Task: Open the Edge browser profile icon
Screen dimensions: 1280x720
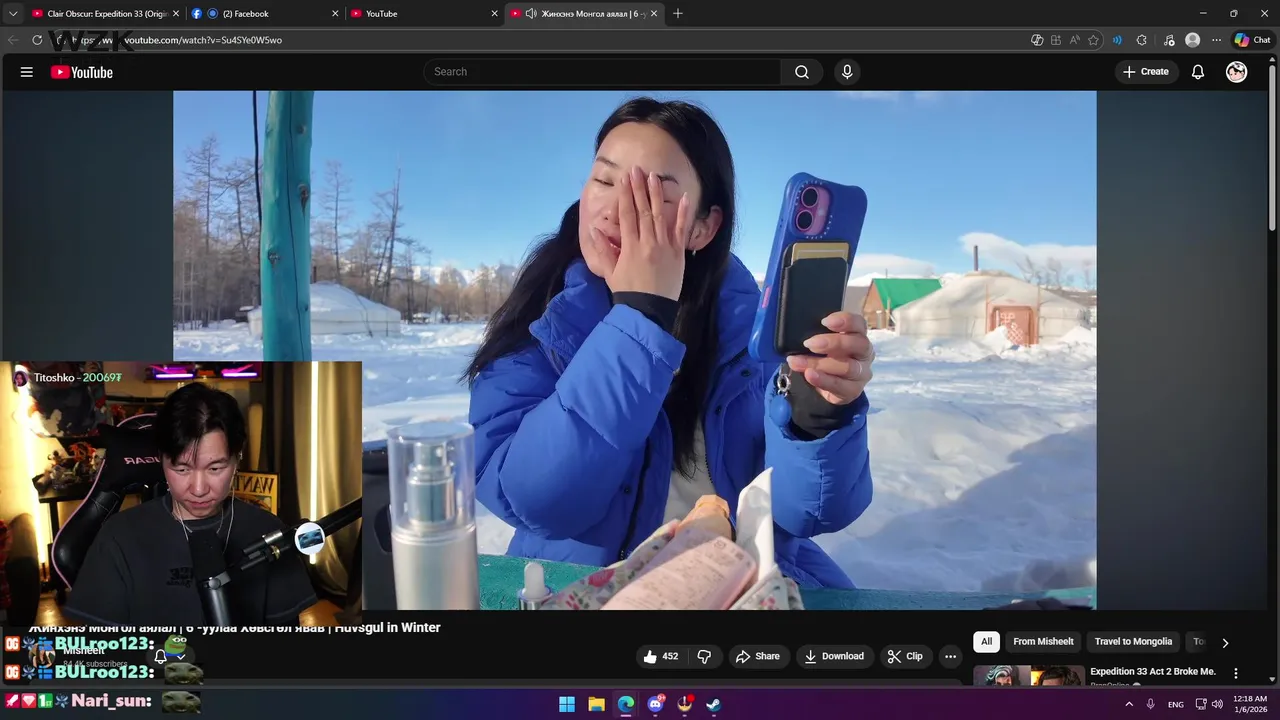Action: pos(1192,40)
